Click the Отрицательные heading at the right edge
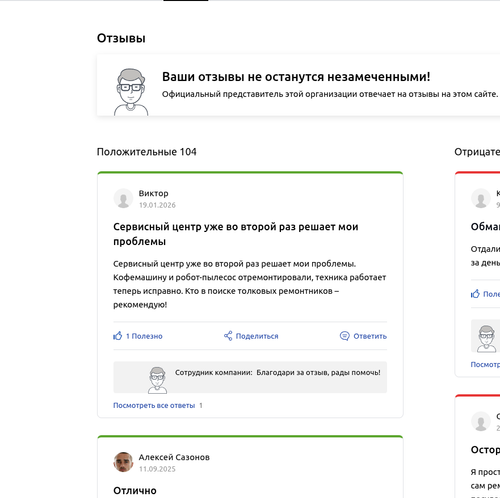The width and height of the screenshot is (500, 498). [x=477, y=152]
